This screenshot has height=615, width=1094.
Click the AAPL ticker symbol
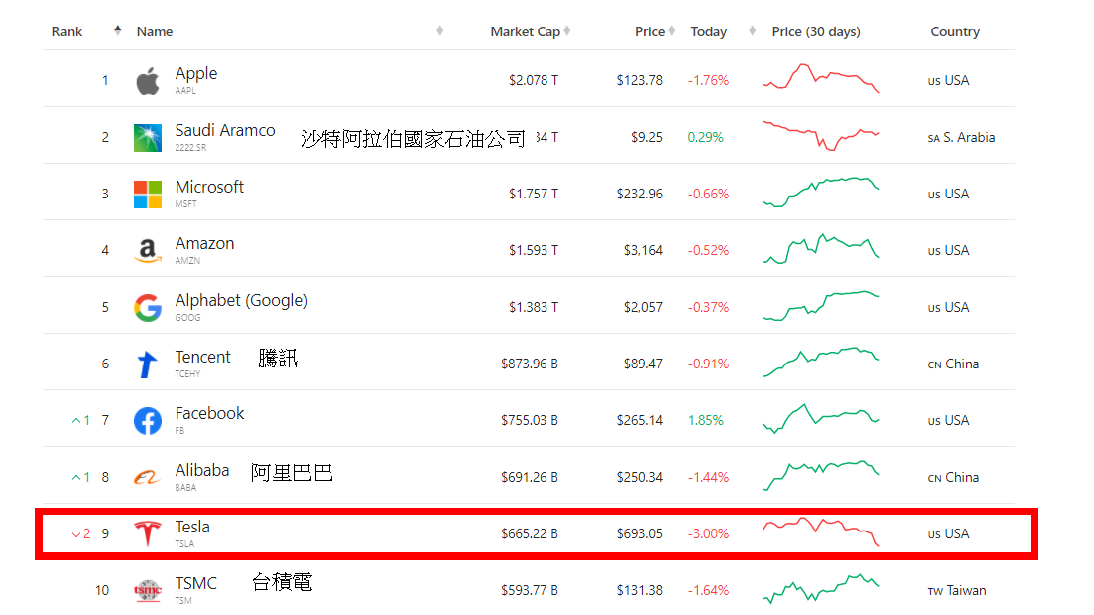(x=185, y=91)
